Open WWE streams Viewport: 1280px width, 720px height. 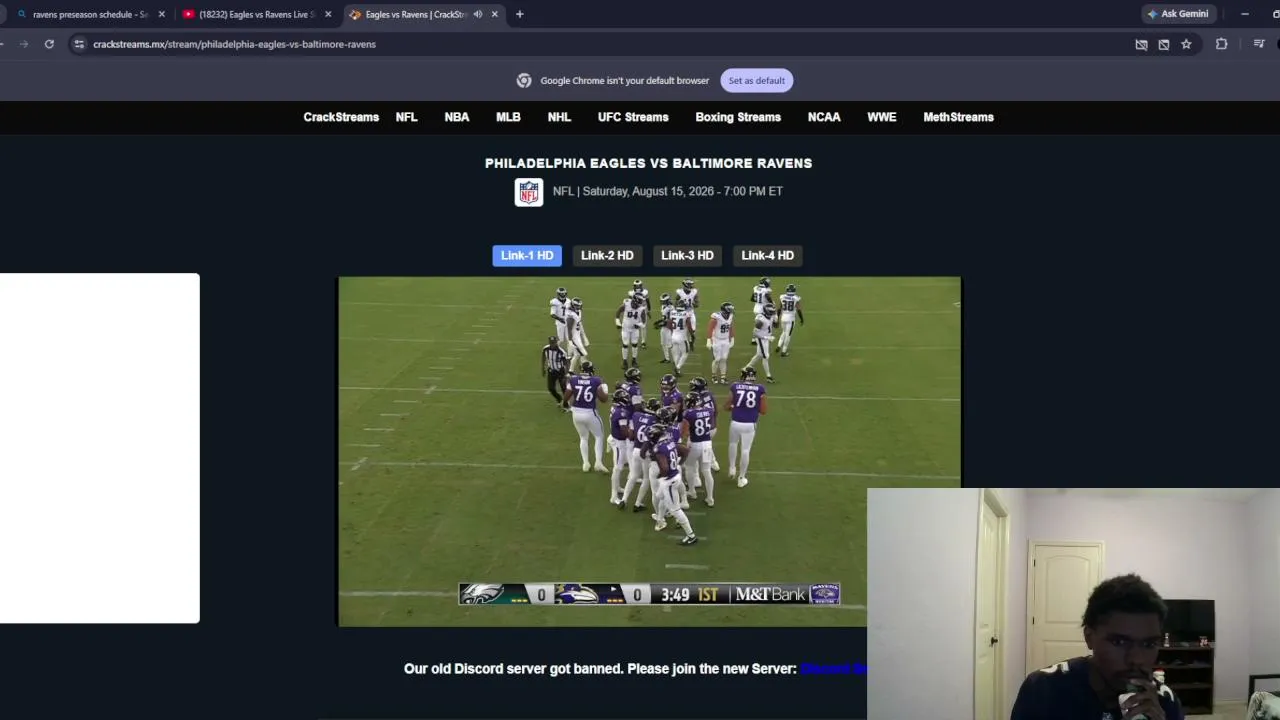882,117
